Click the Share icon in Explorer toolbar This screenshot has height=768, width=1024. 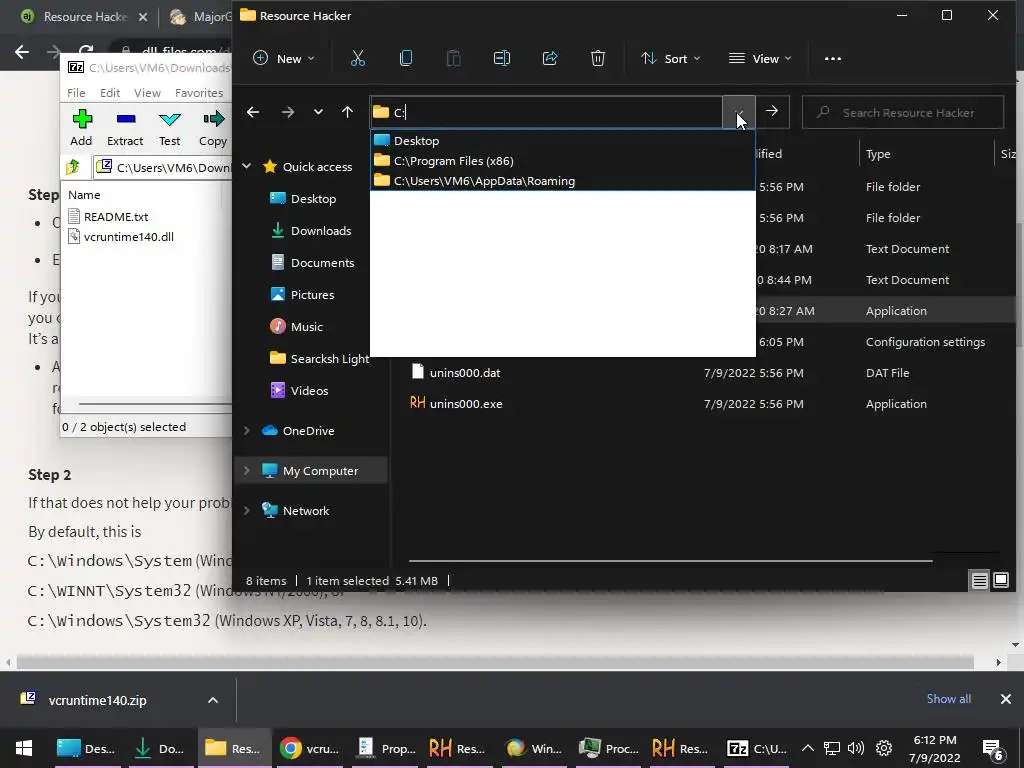coord(550,58)
